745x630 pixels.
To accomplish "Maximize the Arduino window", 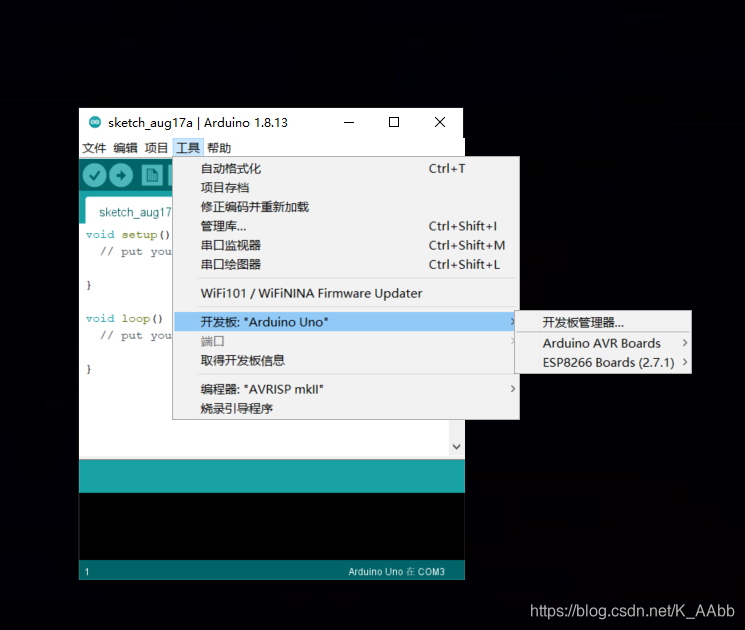I will coord(394,123).
